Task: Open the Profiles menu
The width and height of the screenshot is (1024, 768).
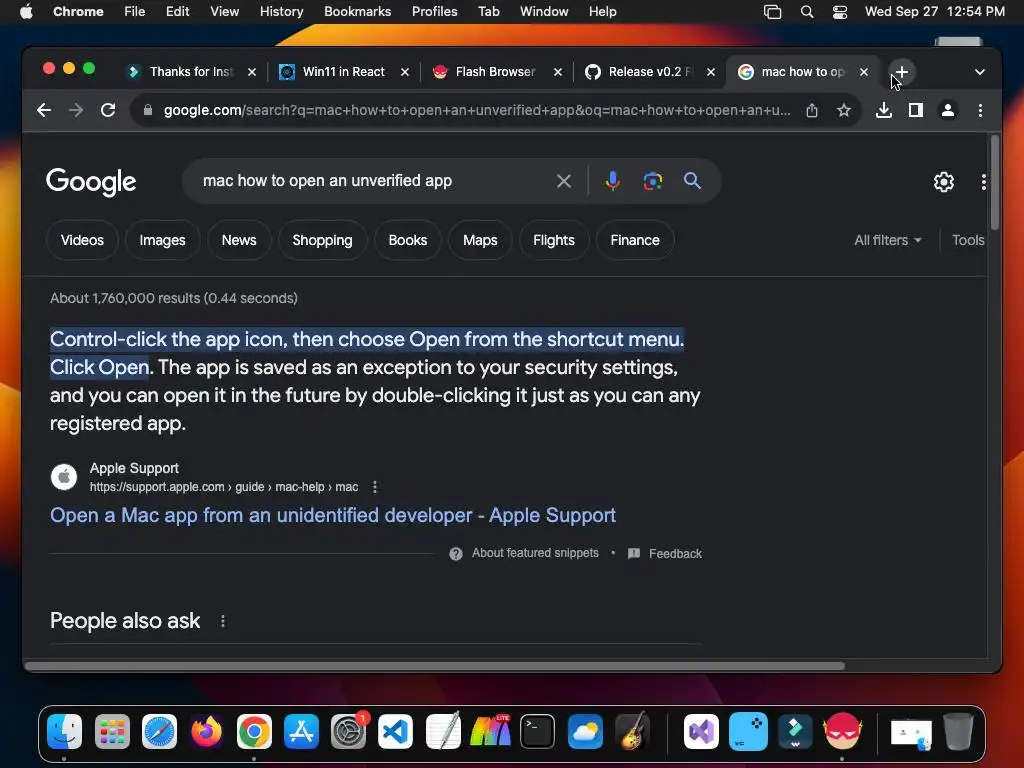Action: click(434, 12)
